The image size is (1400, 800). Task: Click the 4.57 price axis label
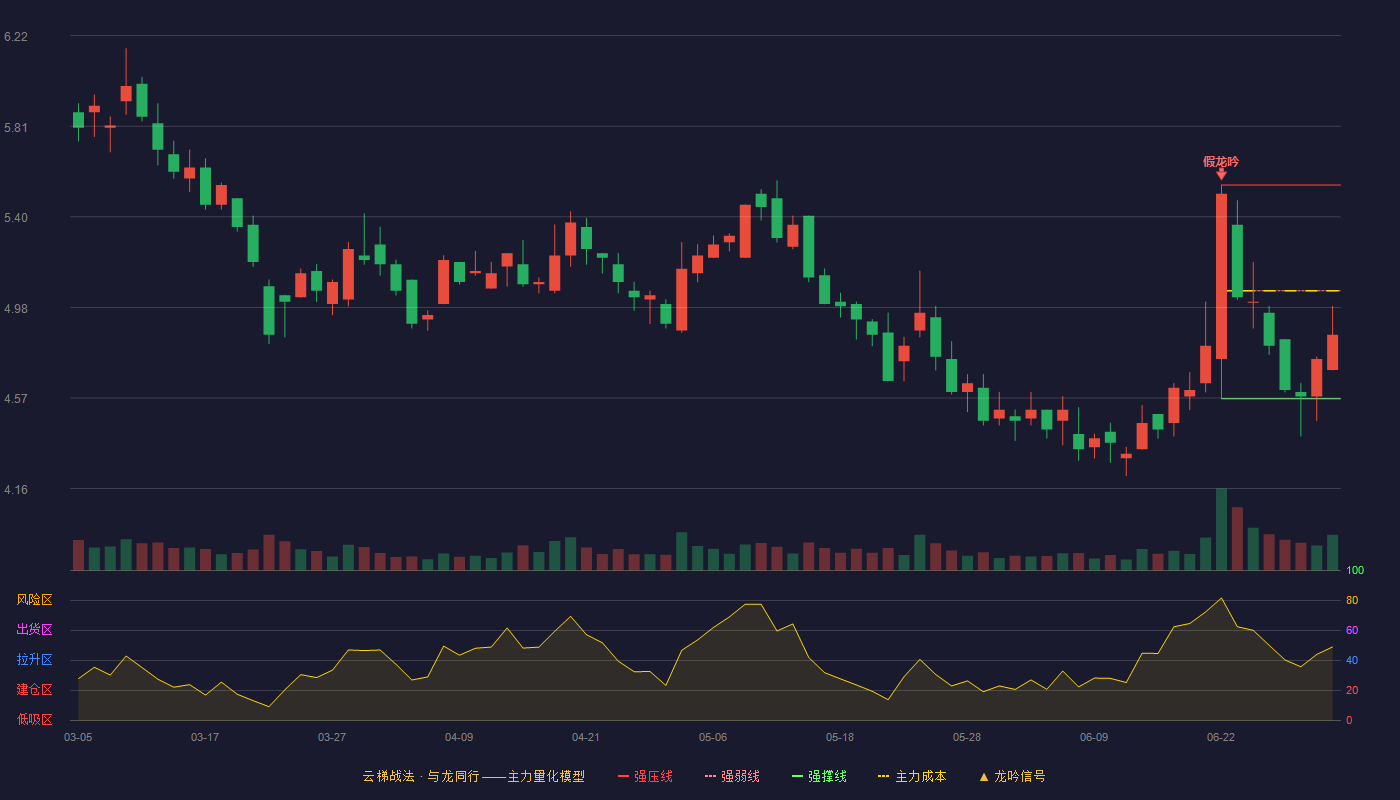16,398
